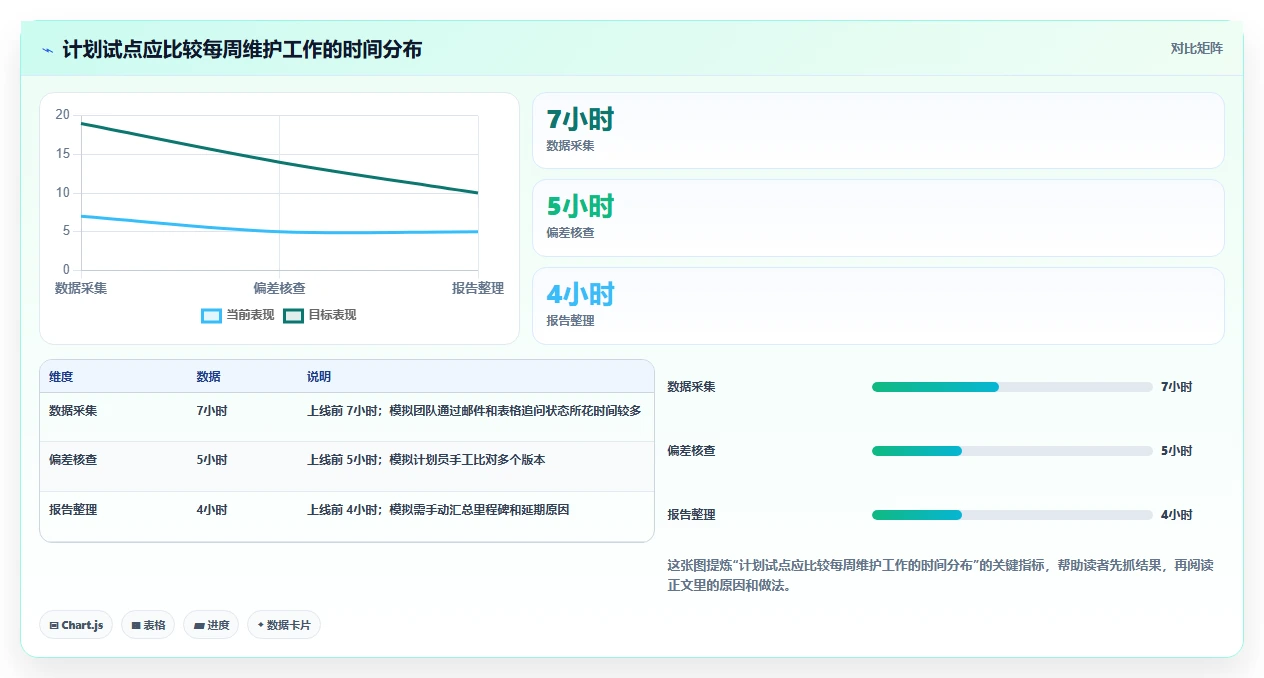Click the 7小时 table cell

[x=212, y=410]
